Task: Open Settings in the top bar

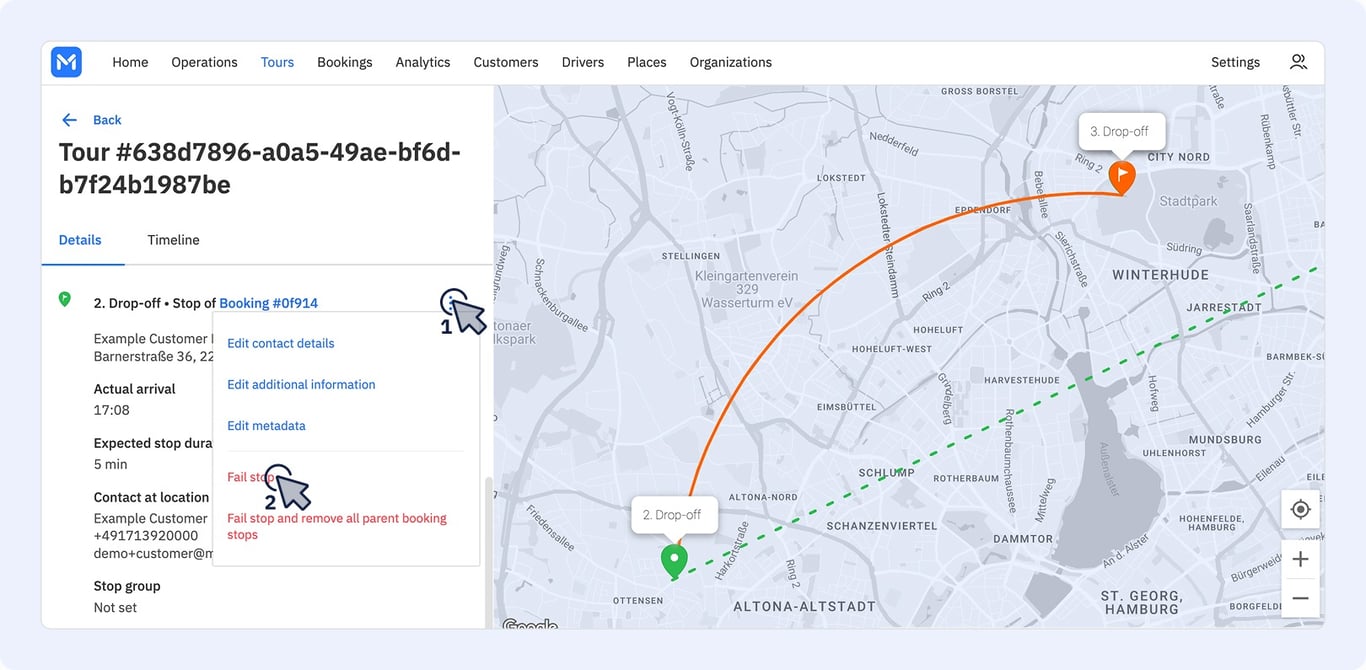Action: pyautogui.click(x=1236, y=62)
